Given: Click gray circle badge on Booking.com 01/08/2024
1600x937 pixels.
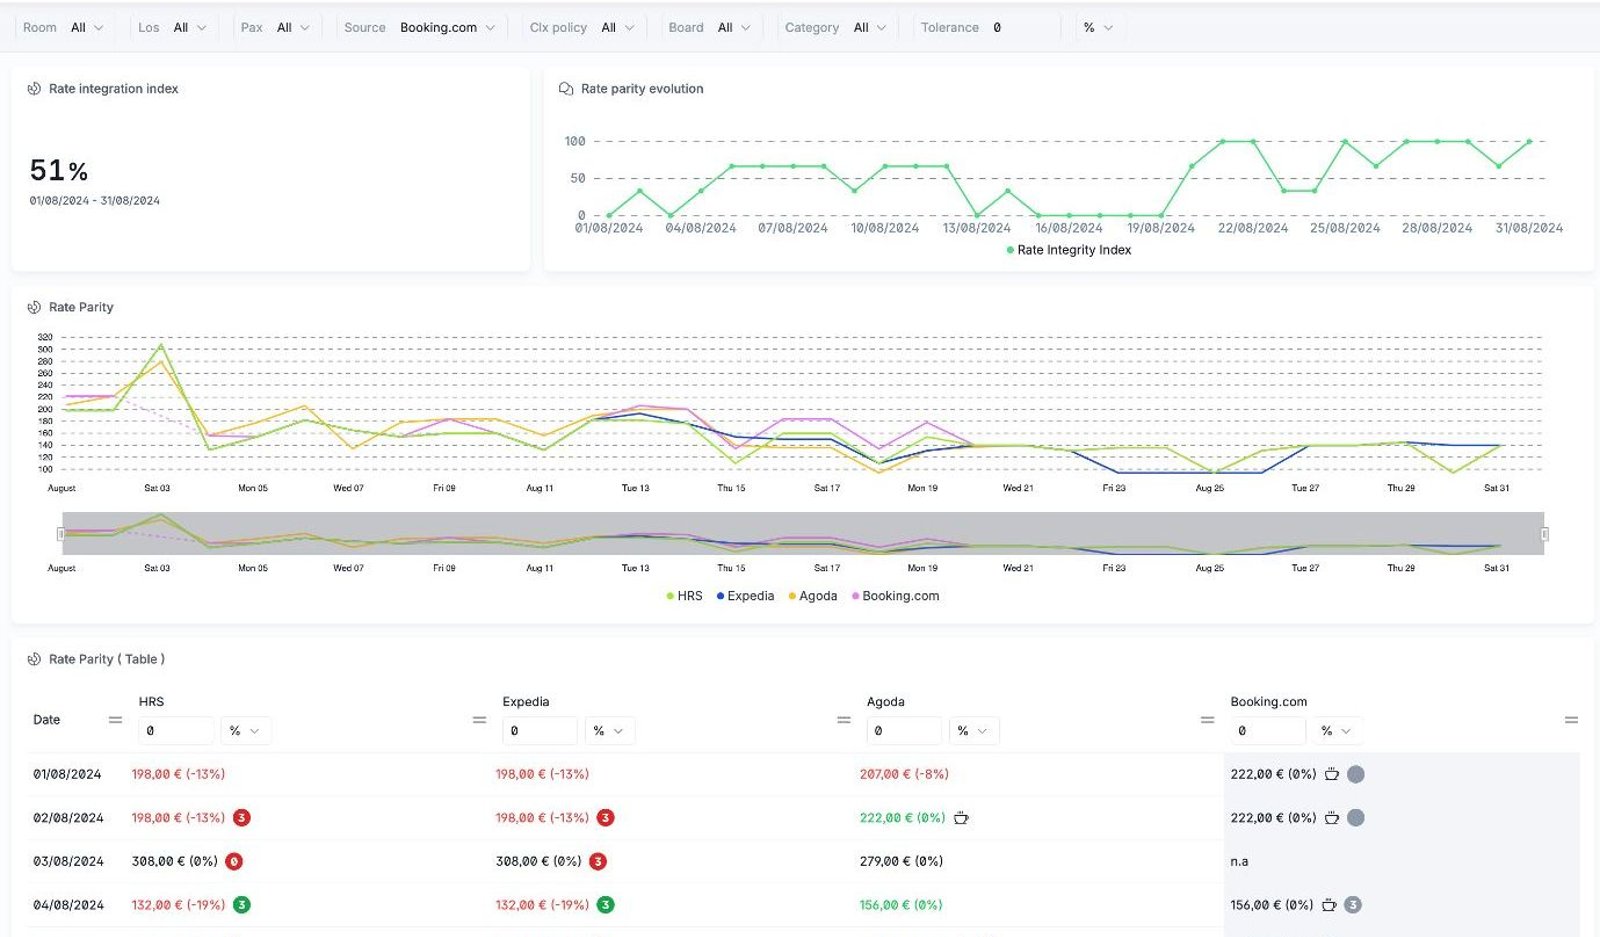Looking at the screenshot, I should point(1356,774).
